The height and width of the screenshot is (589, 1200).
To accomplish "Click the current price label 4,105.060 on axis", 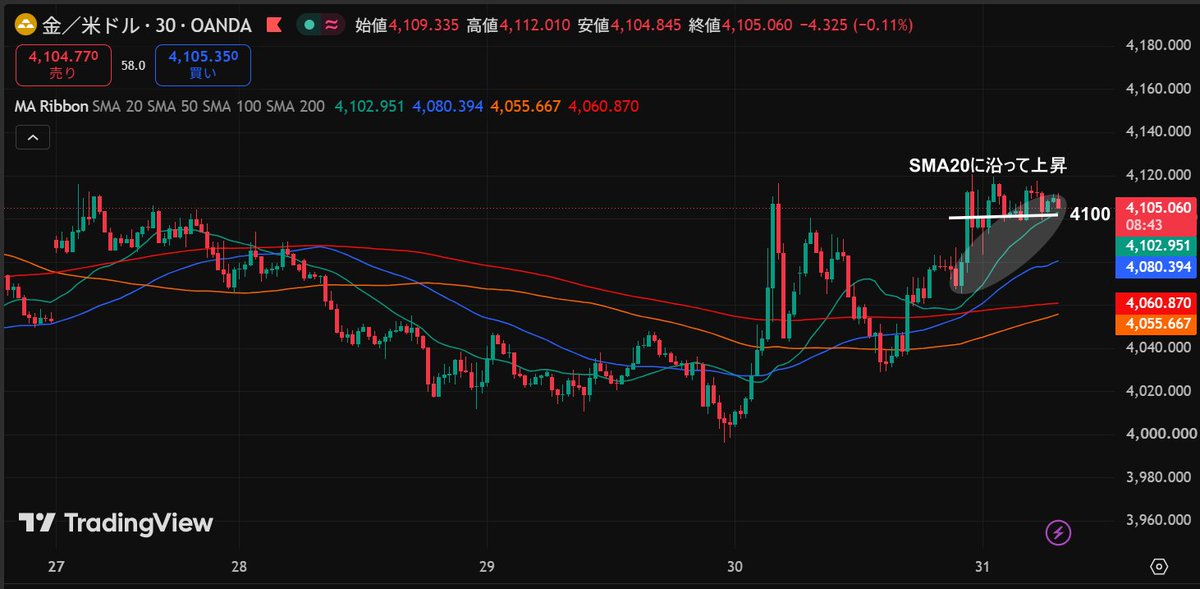I will [1157, 207].
